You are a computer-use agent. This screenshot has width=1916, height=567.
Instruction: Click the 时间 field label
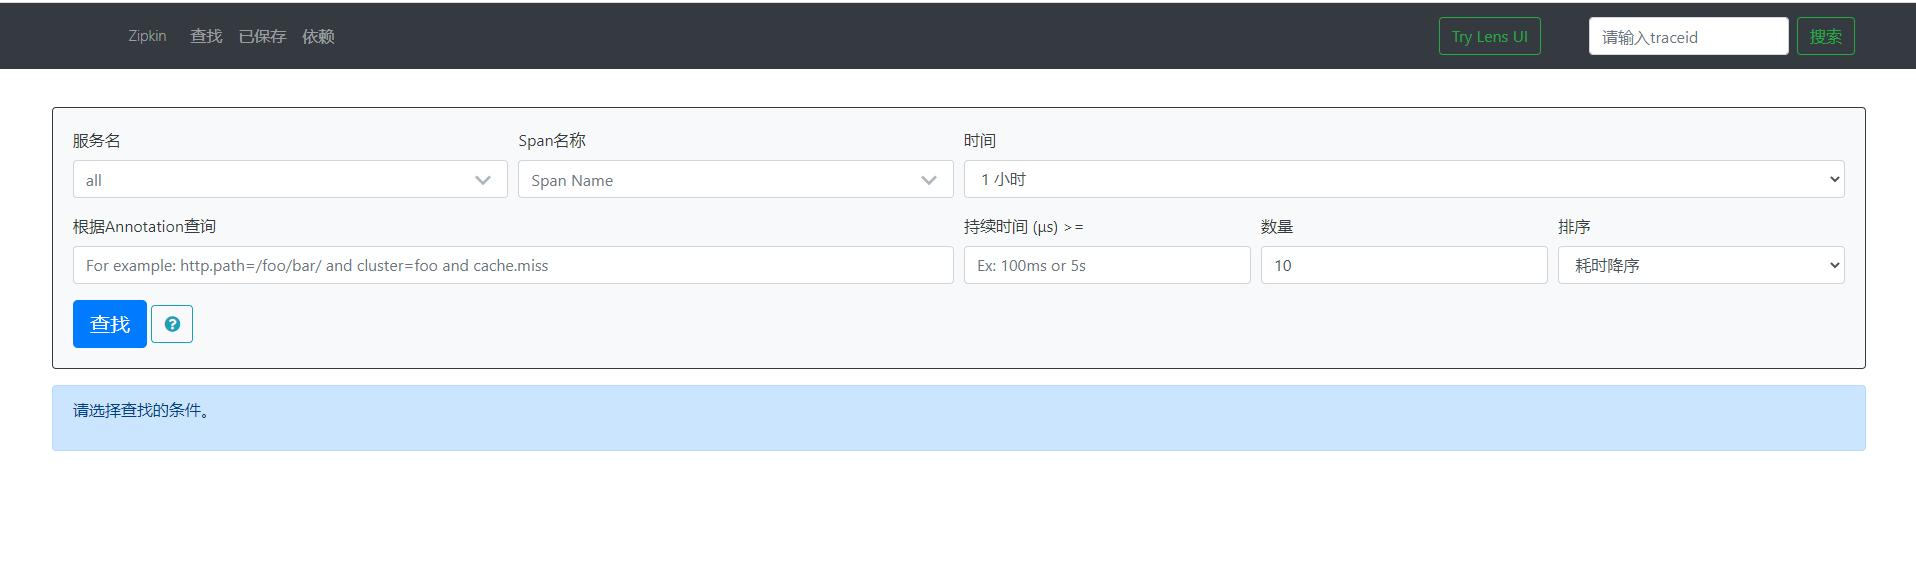(x=979, y=141)
